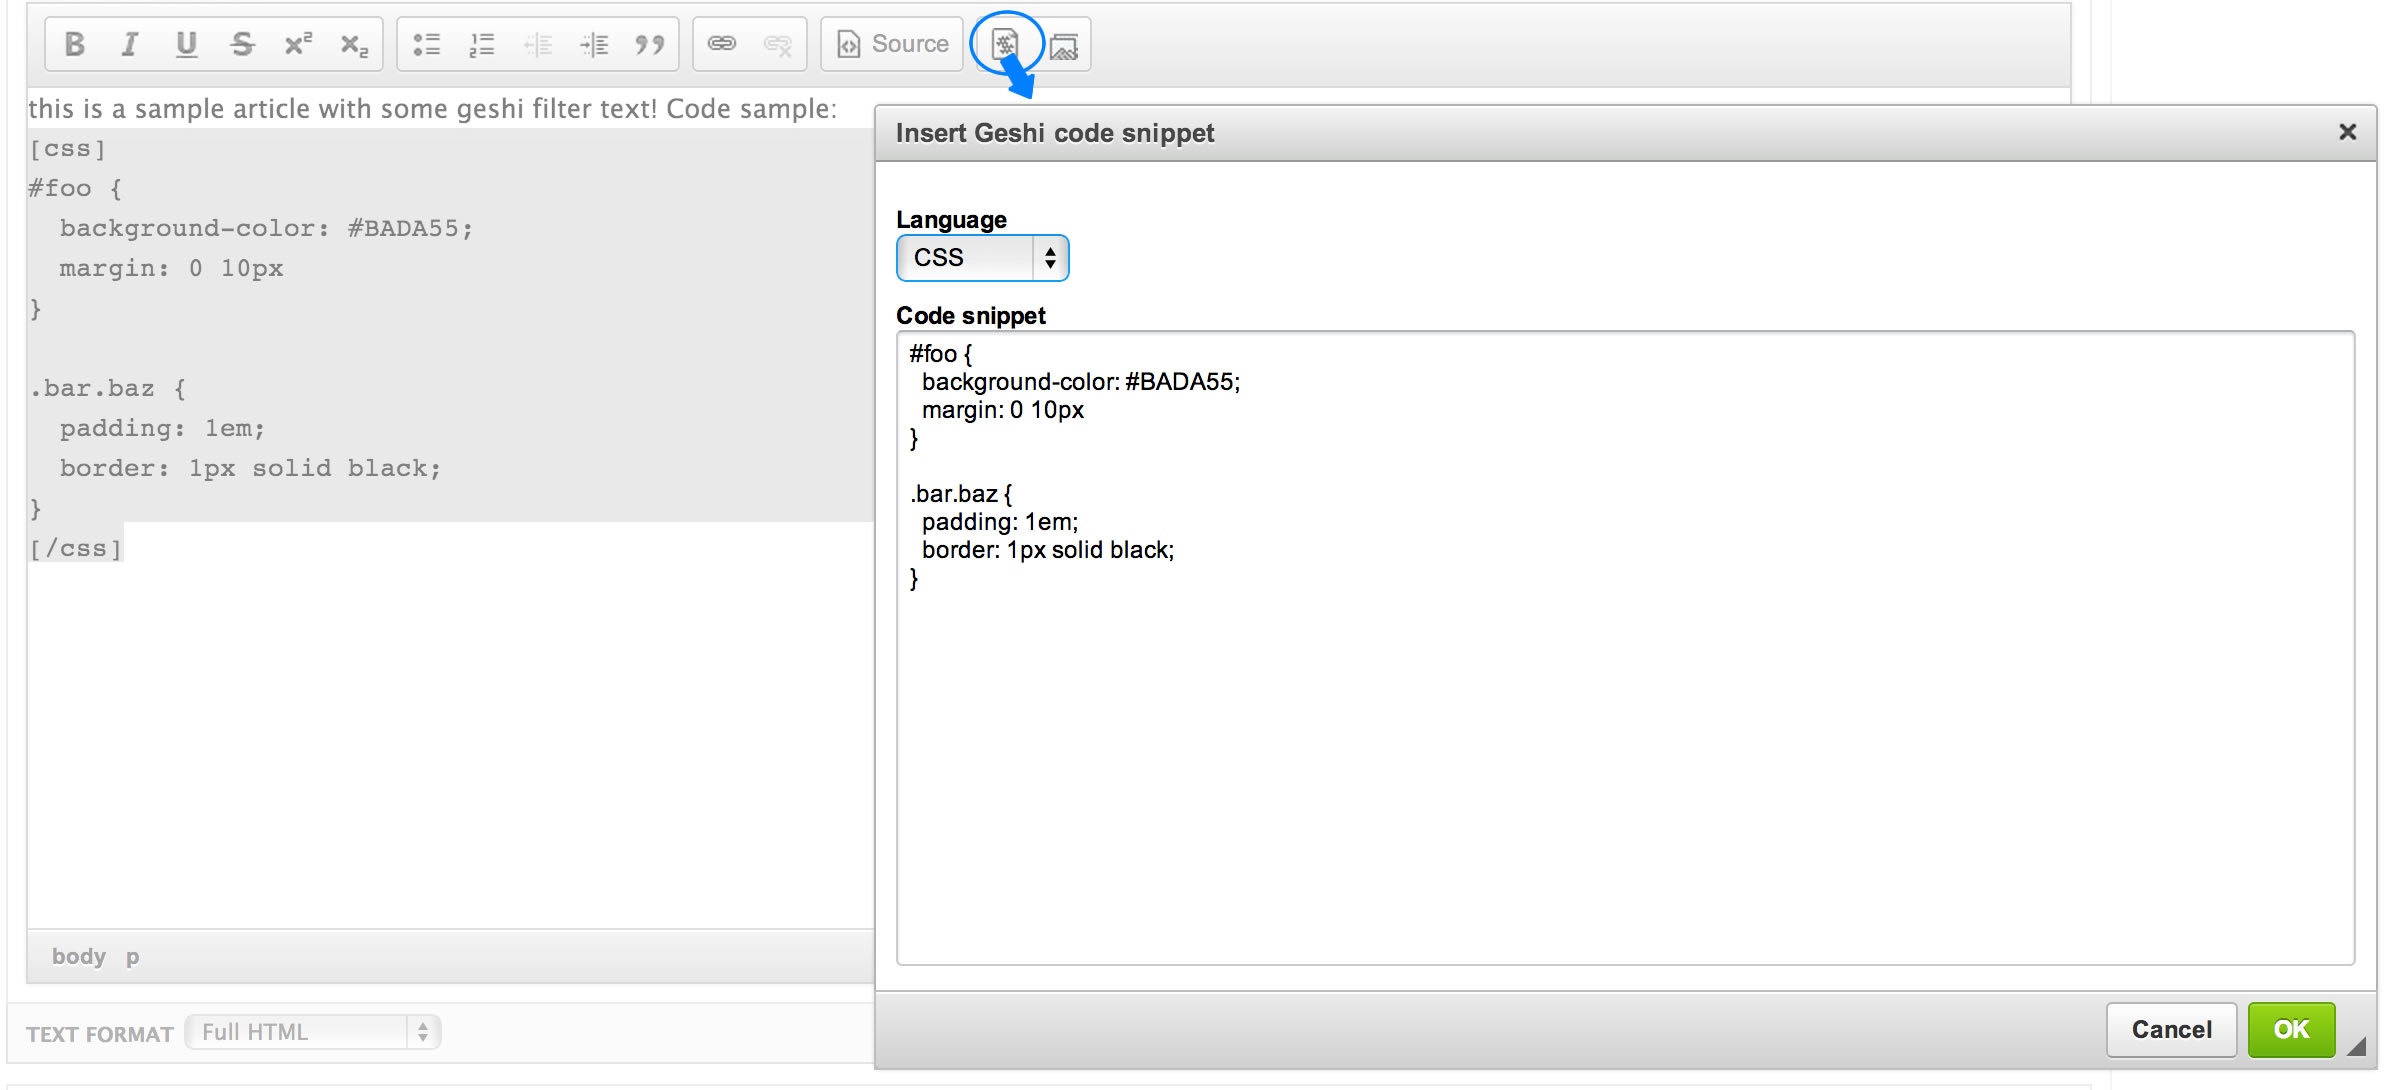Toggle subscript formatting
The image size is (2392, 1090).
(354, 44)
